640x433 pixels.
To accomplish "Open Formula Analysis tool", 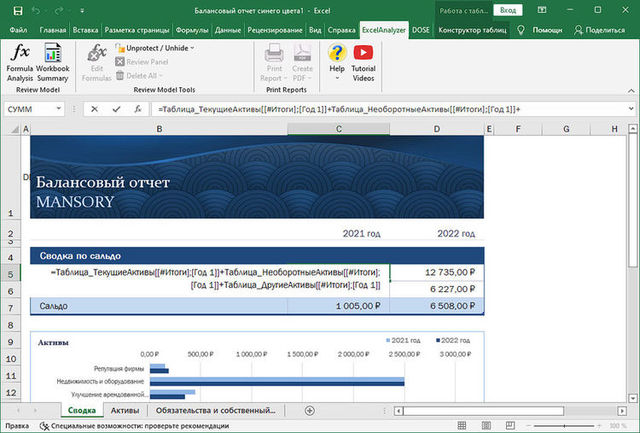I will 20,62.
